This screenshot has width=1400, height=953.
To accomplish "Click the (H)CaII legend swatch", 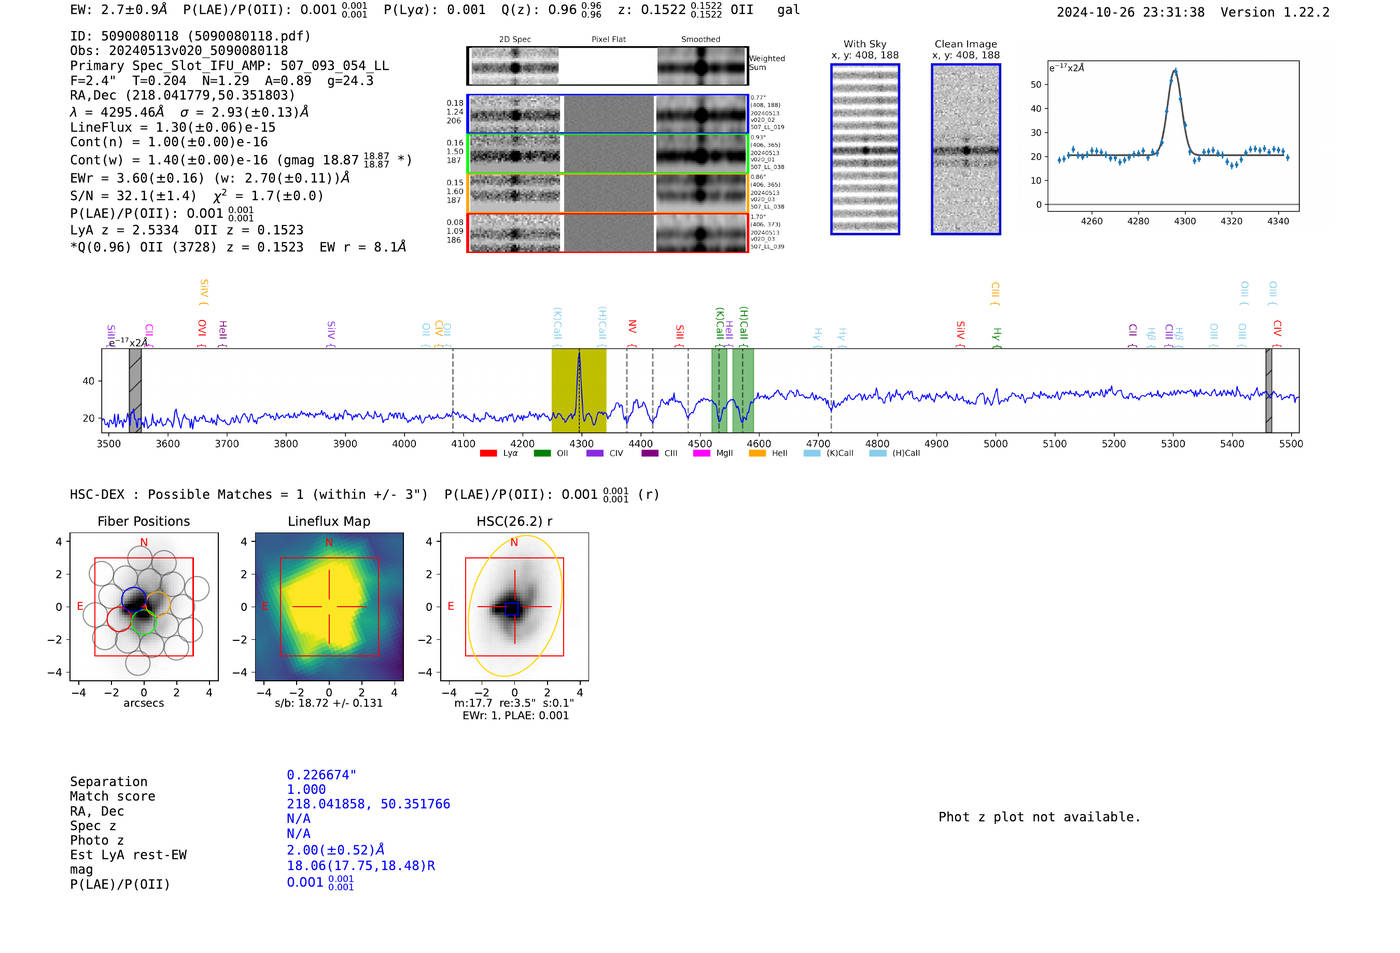I will (x=878, y=454).
